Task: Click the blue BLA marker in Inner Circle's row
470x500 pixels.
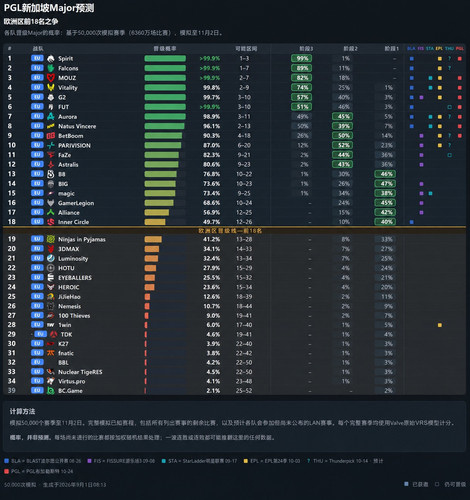Action: click(412, 222)
